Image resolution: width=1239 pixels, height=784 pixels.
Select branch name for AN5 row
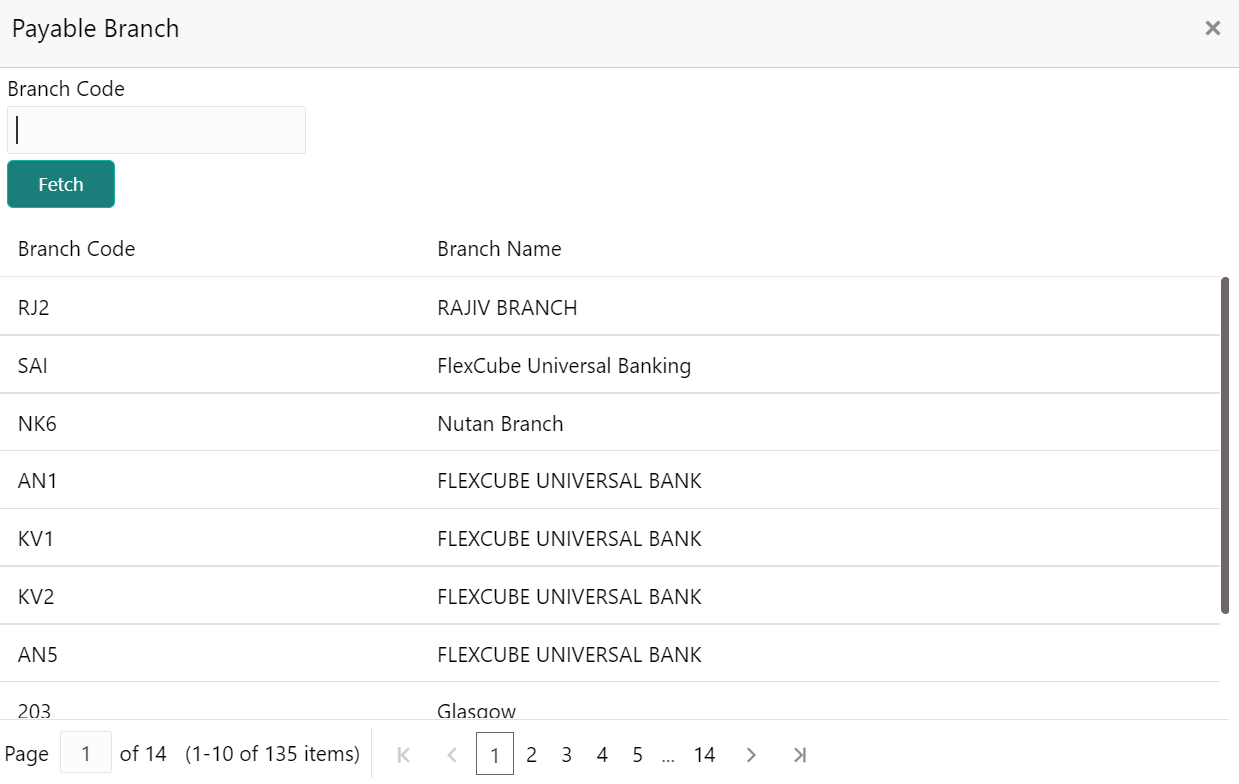click(x=569, y=655)
